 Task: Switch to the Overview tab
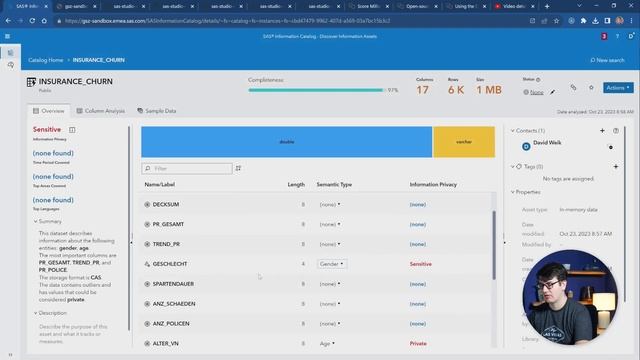pos(49,111)
